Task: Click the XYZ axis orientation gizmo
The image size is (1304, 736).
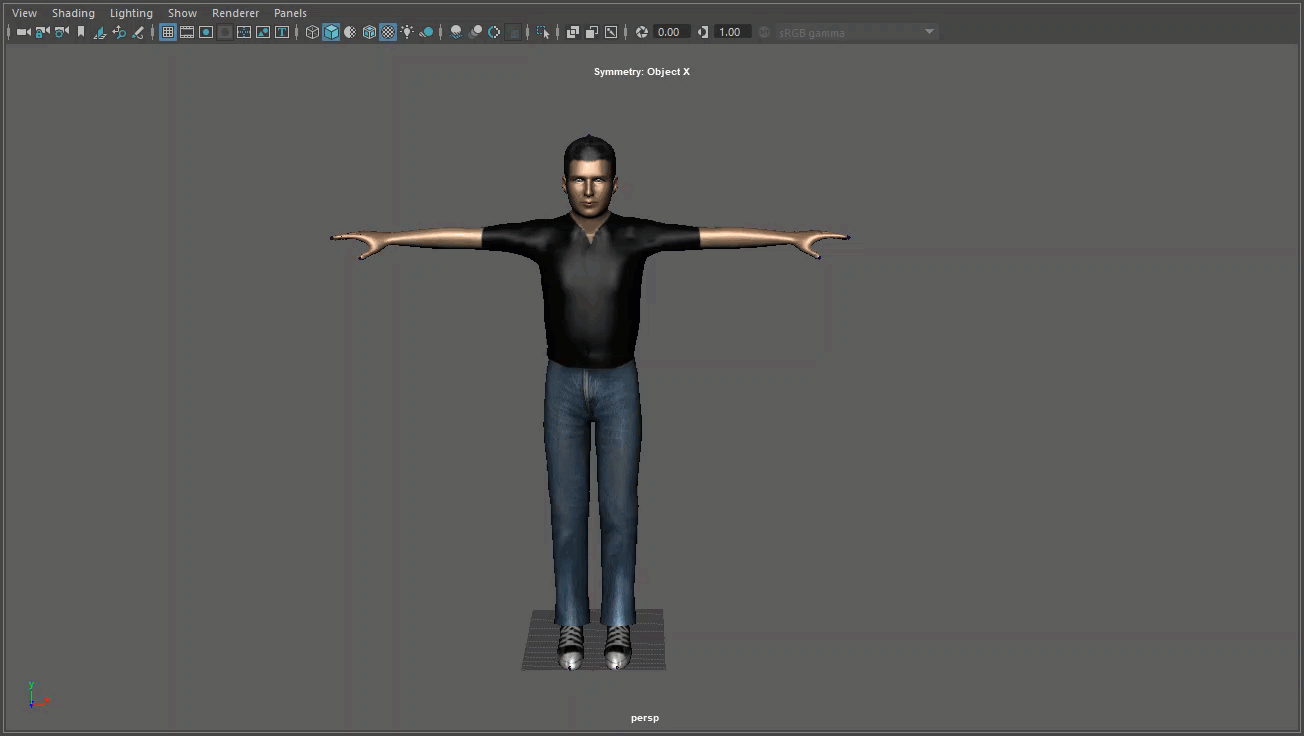Action: (38, 696)
